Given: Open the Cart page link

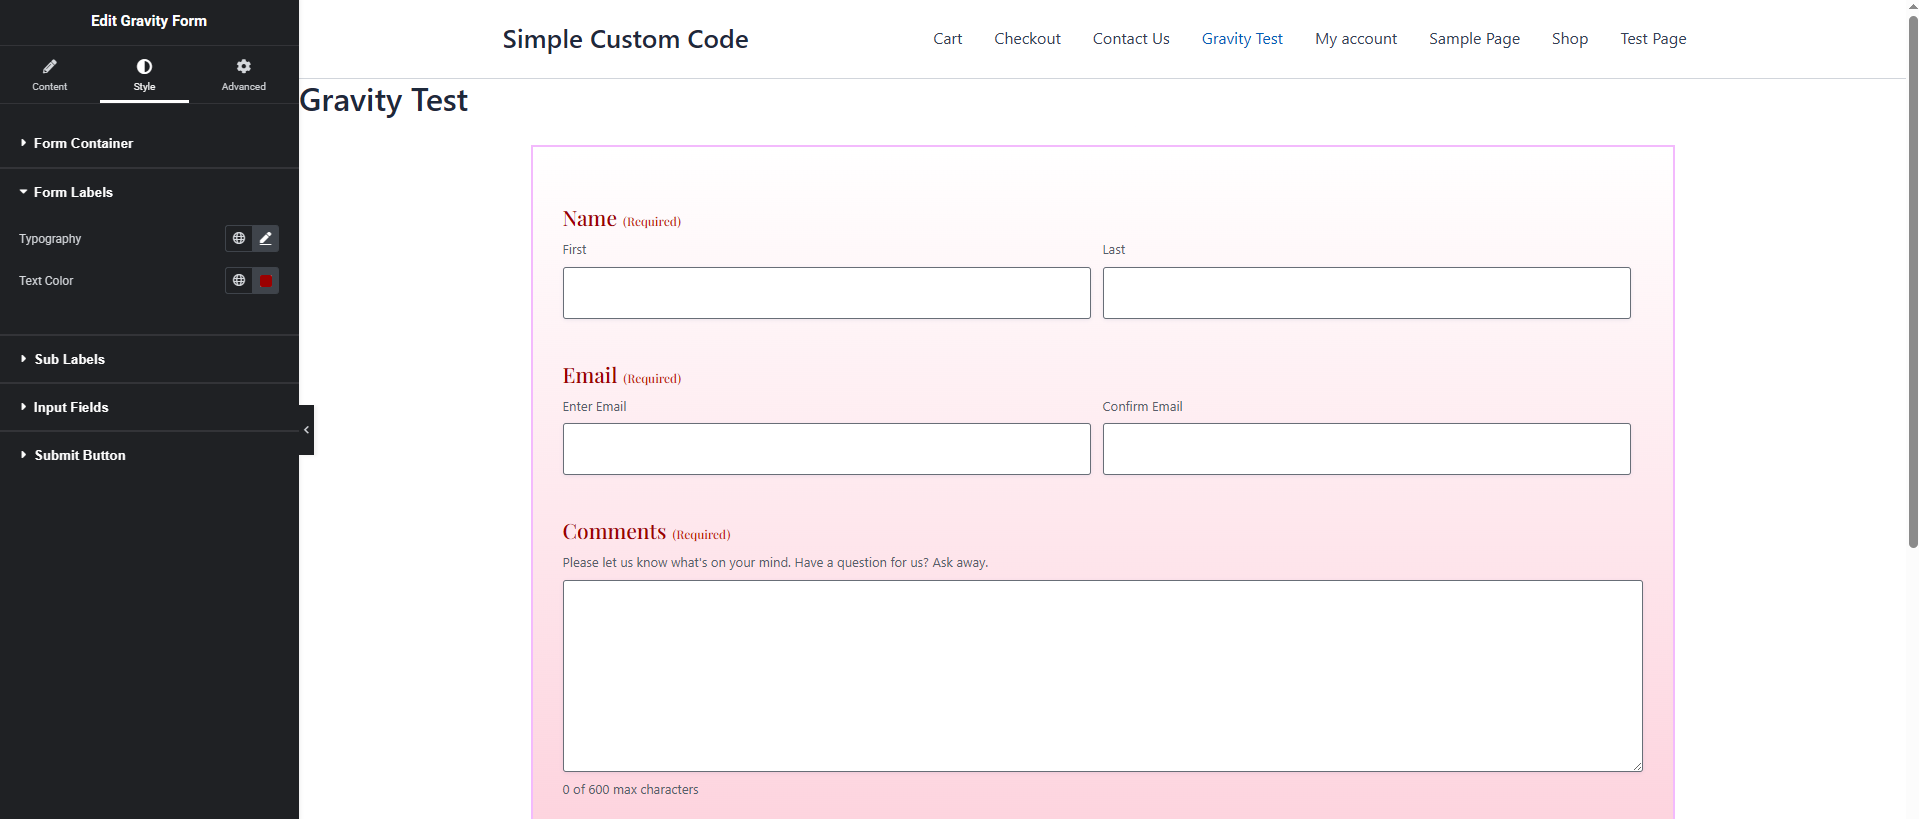Looking at the screenshot, I should point(947,39).
